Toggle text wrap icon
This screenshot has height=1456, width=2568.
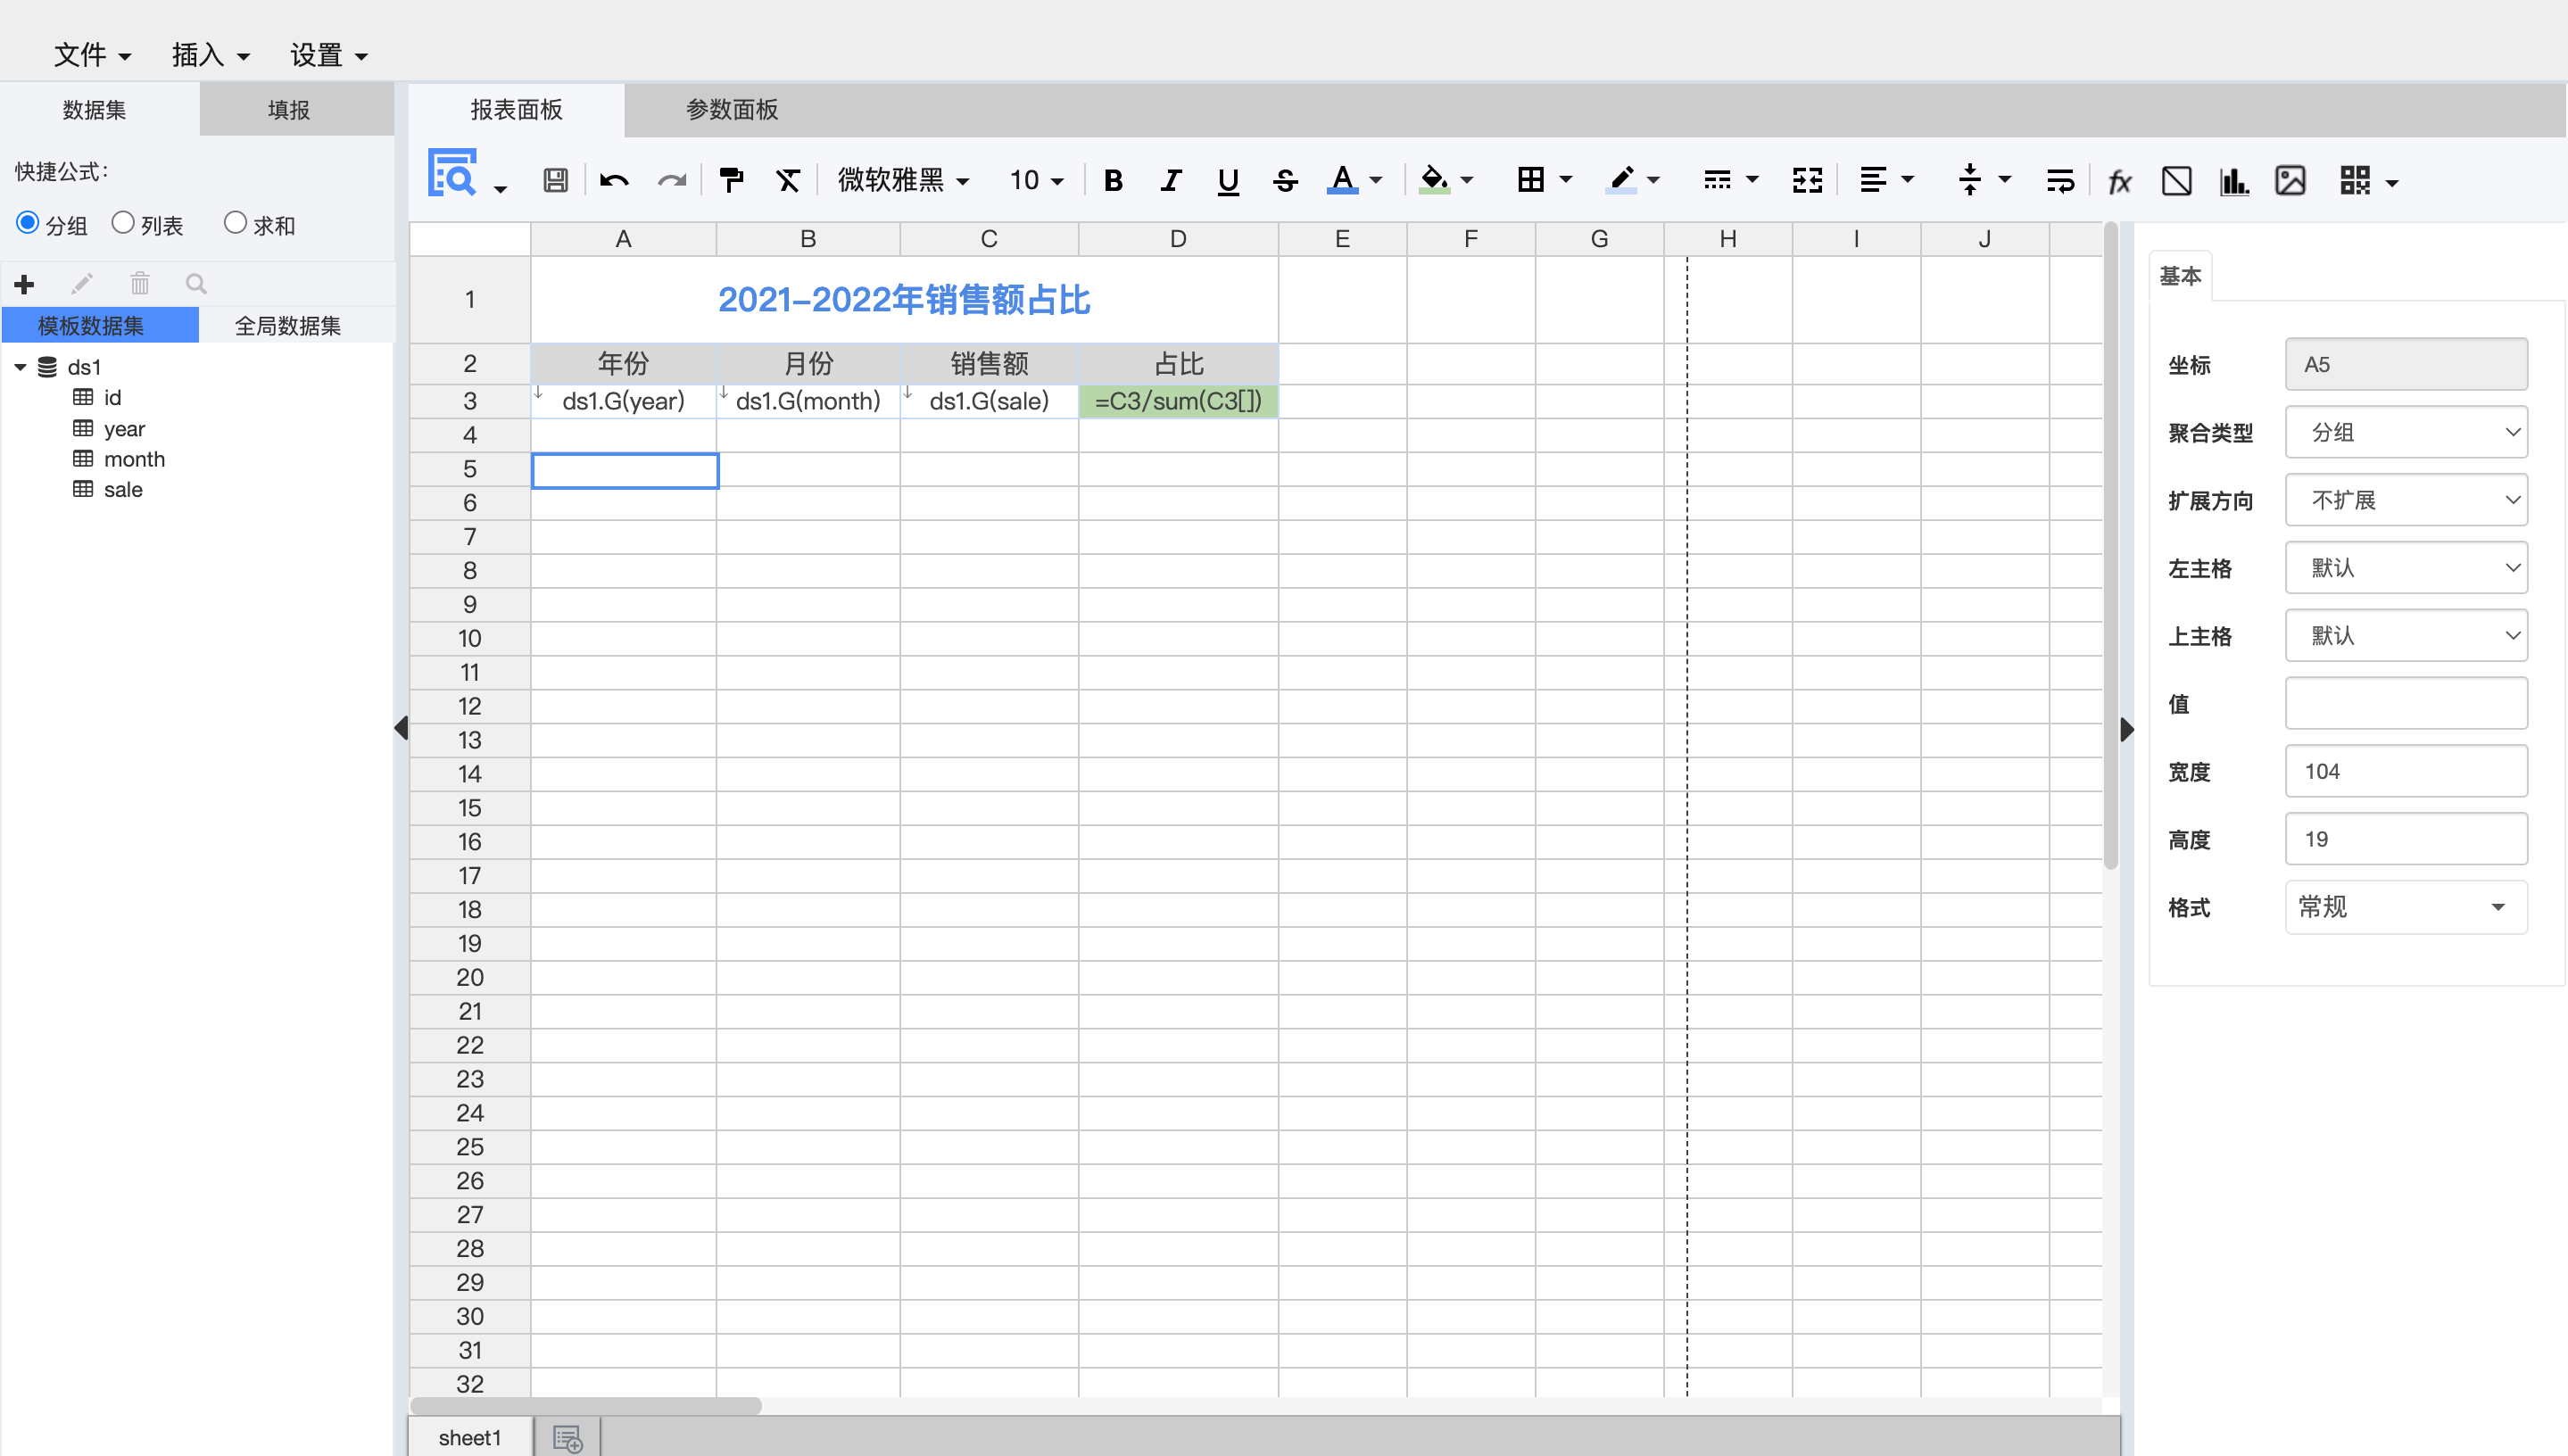point(2060,180)
